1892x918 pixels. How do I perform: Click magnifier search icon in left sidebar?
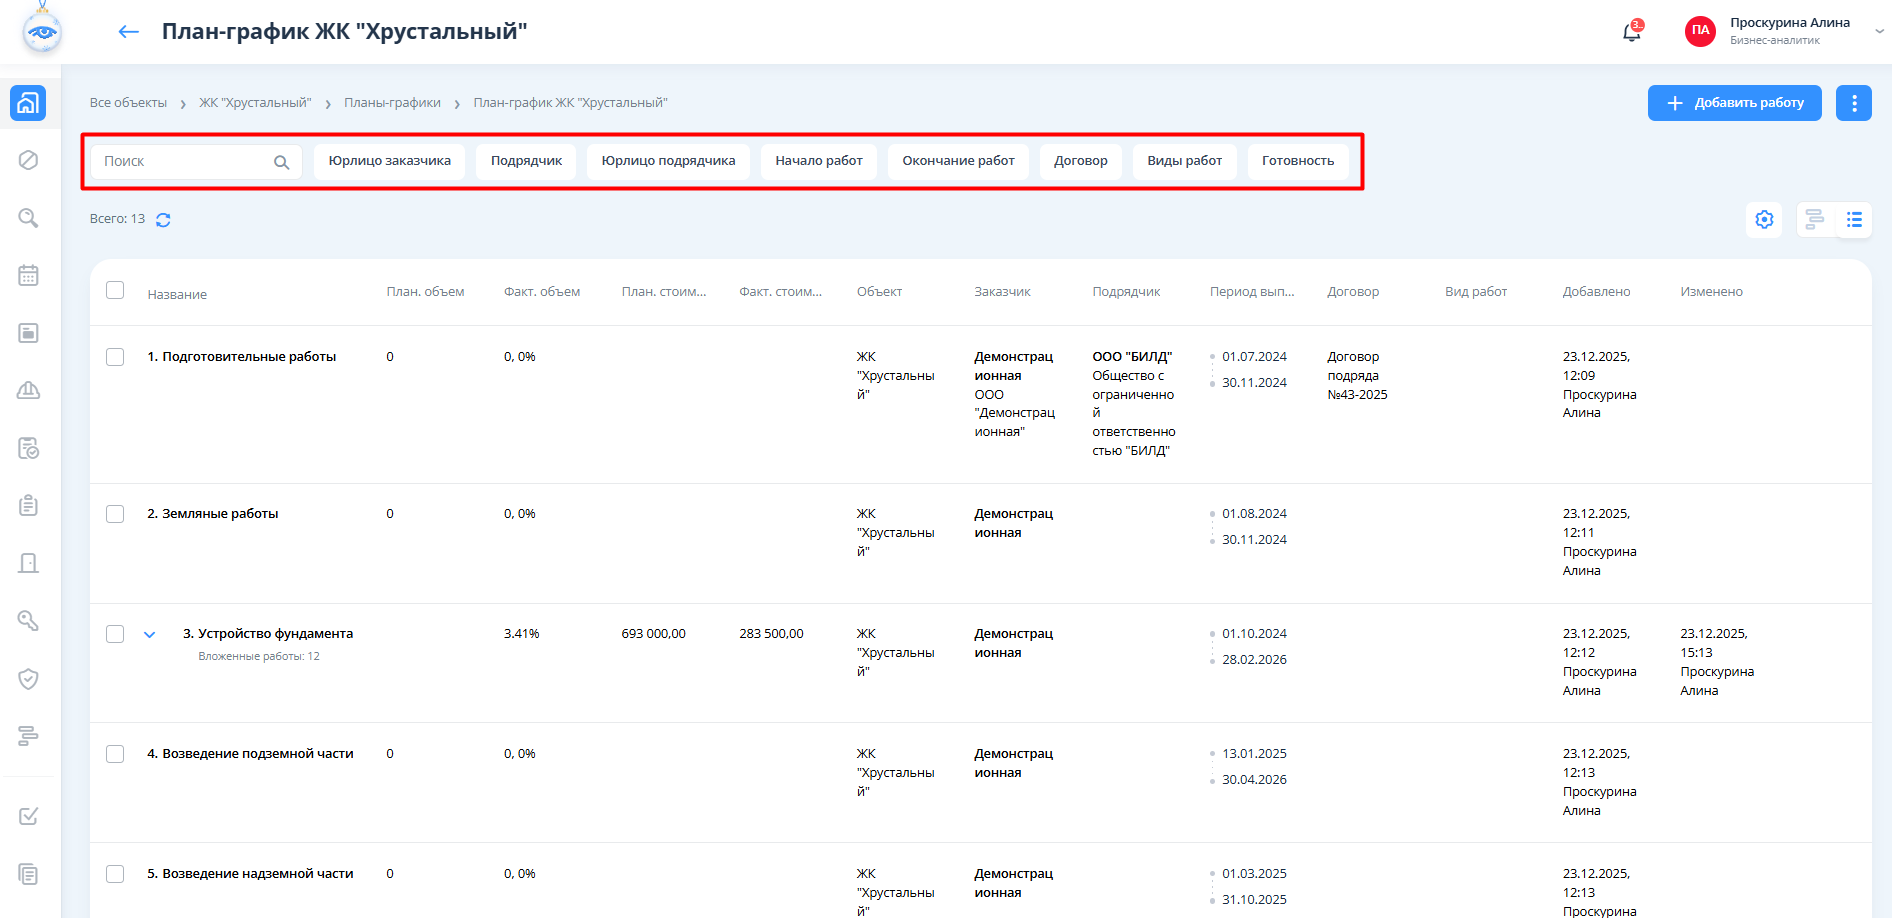(29, 218)
